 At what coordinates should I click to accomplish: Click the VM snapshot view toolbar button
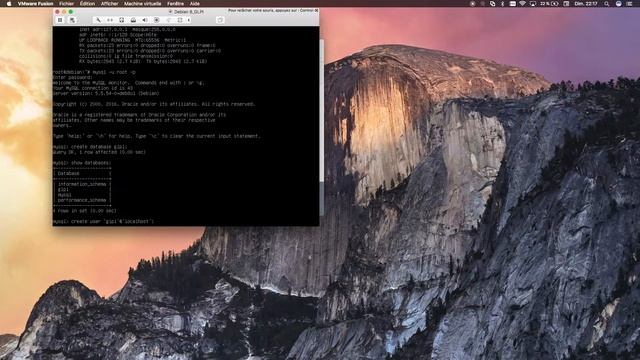coord(72,20)
